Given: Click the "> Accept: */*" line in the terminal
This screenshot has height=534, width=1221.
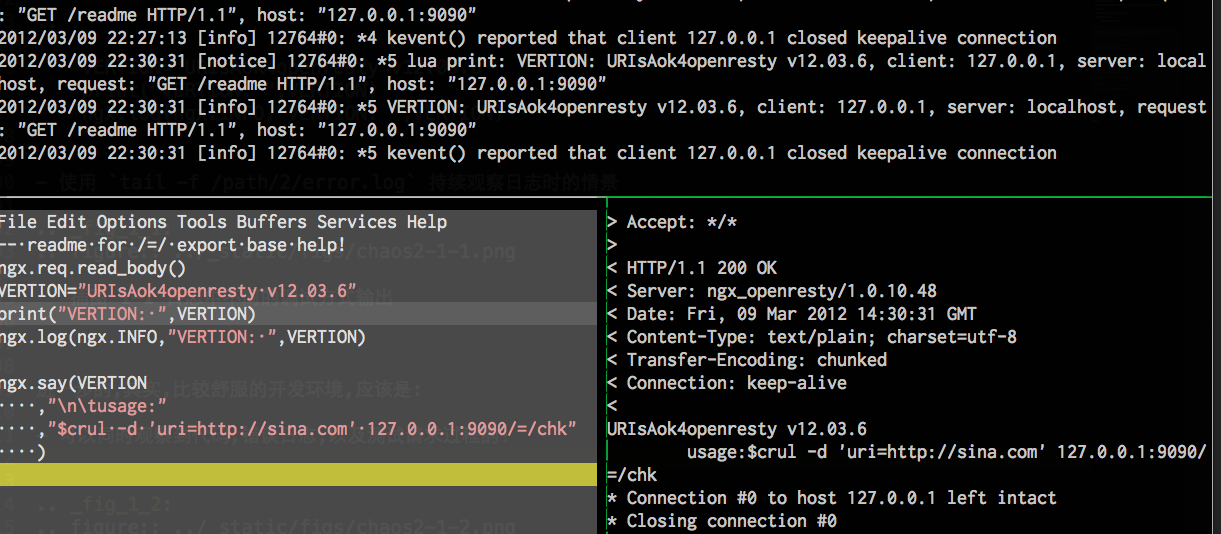Looking at the screenshot, I should [672, 222].
